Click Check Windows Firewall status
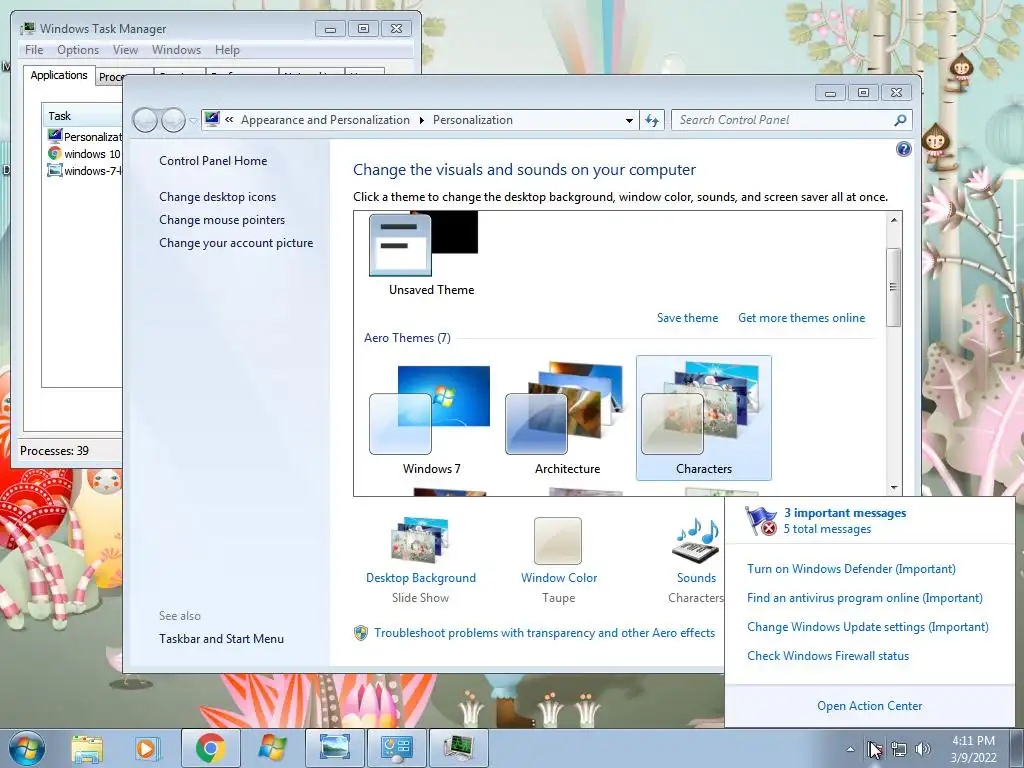The height and width of the screenshot is (768, 1024). [x=827, y=656]
